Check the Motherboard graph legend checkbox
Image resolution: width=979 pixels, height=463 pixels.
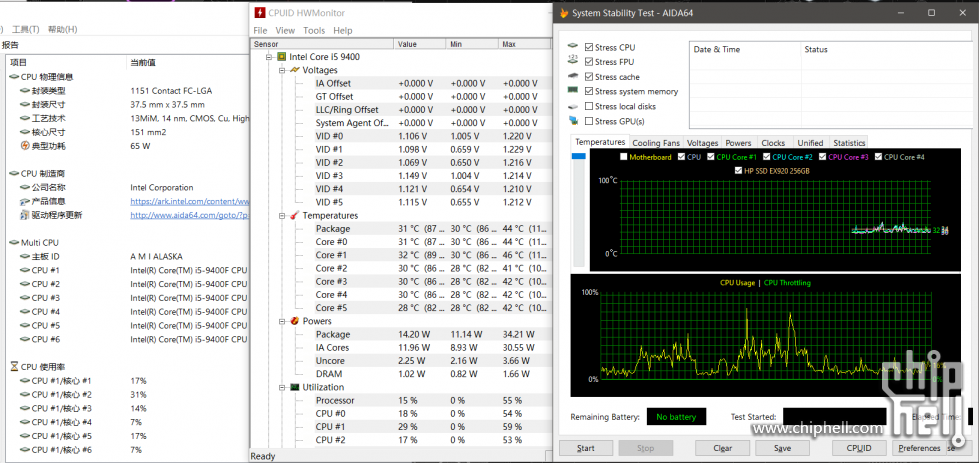[624, 157]
